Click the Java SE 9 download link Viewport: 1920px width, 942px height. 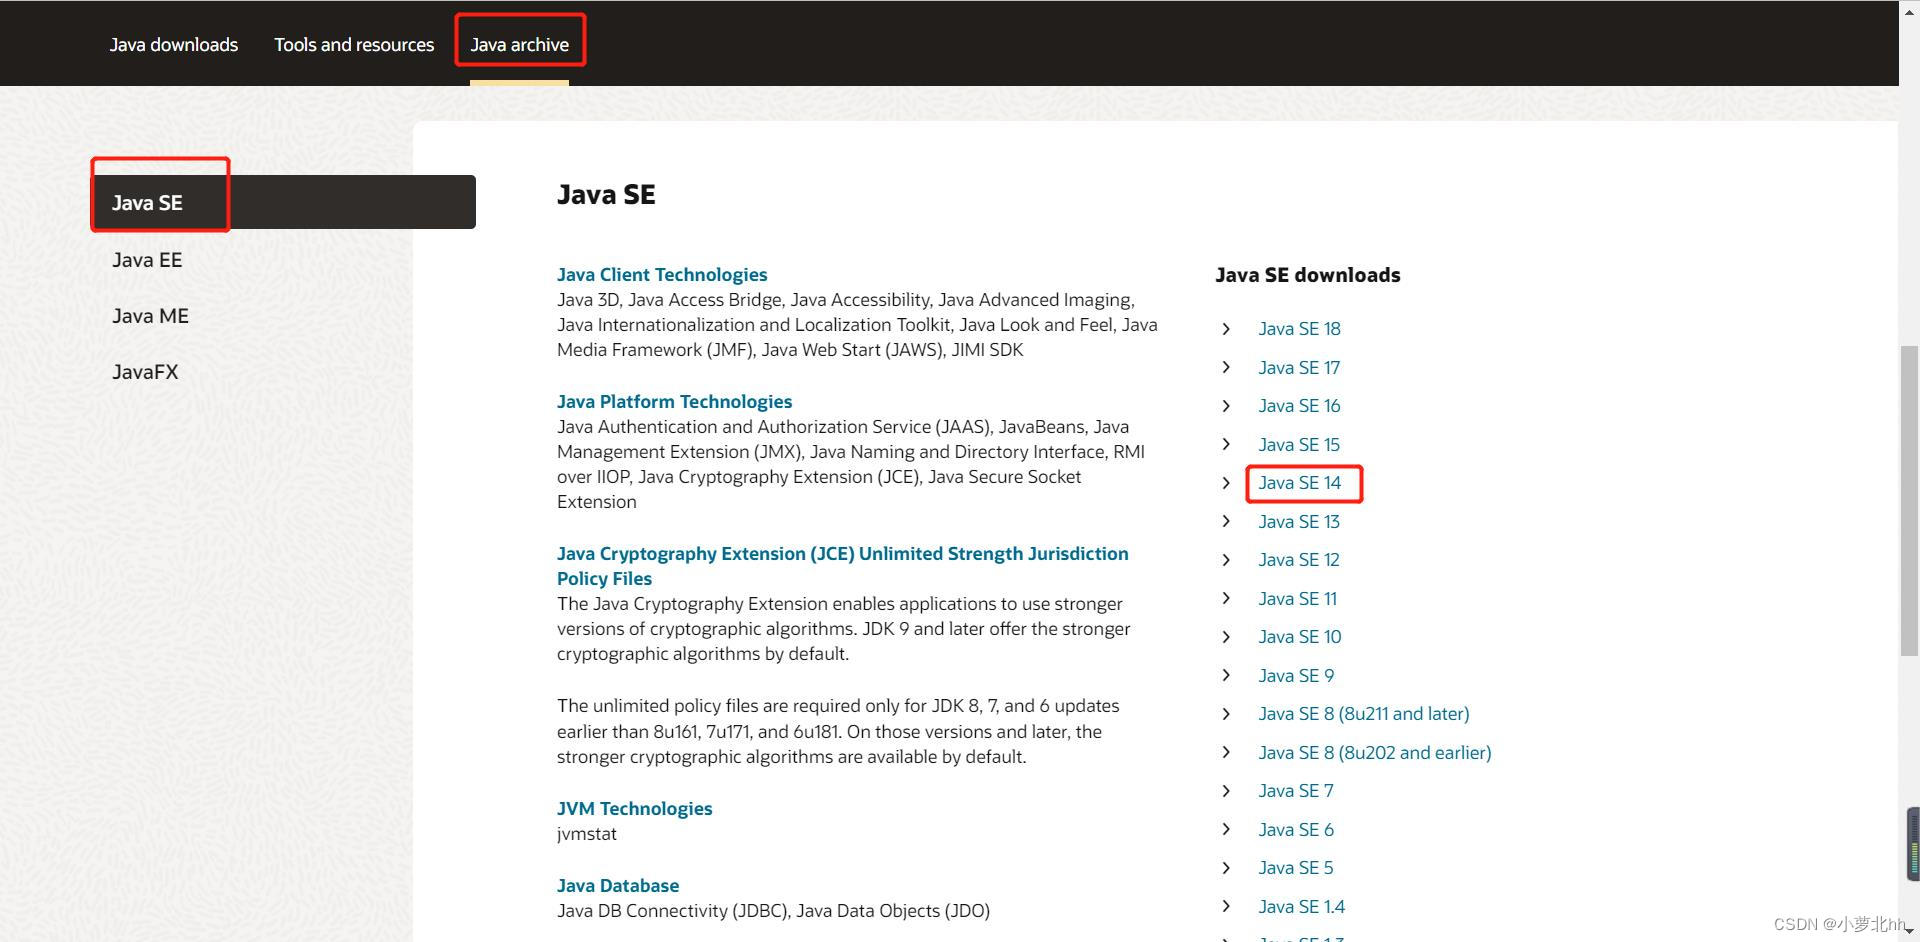[1296, 675]
